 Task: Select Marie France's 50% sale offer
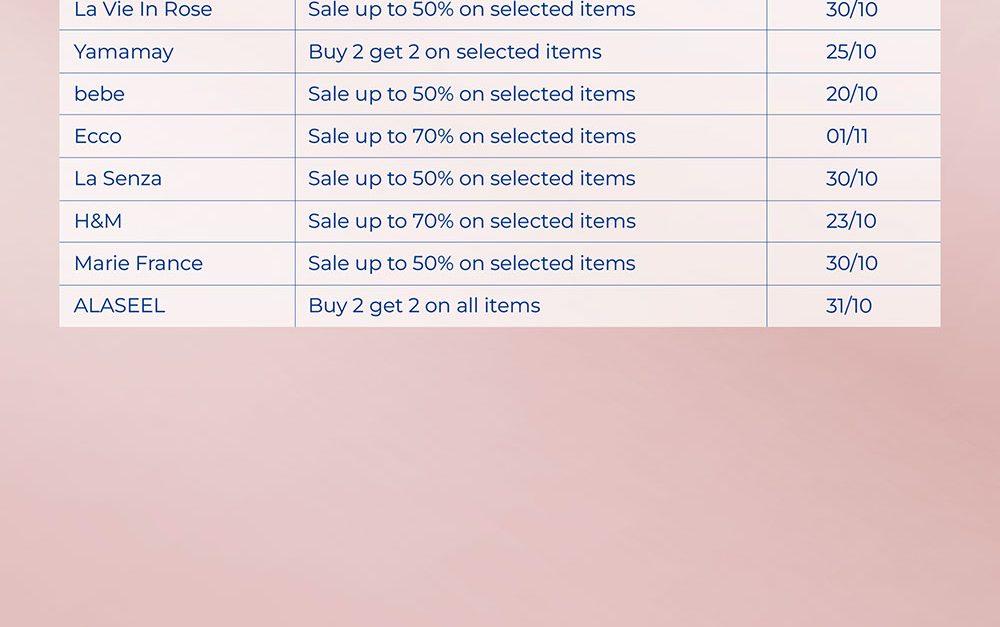[x=472, y=263]
